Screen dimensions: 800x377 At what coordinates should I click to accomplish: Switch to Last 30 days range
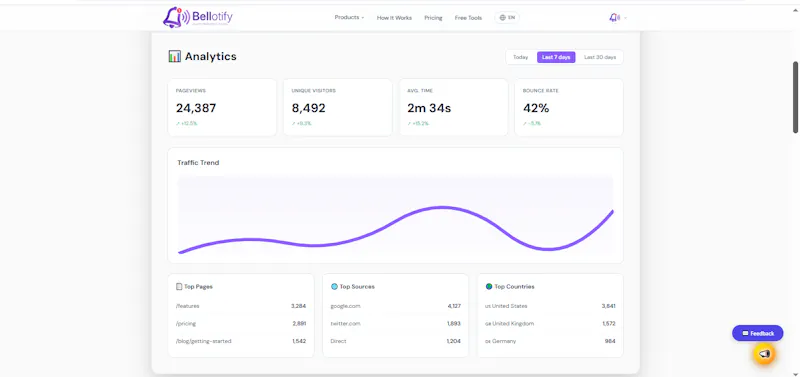599,57
